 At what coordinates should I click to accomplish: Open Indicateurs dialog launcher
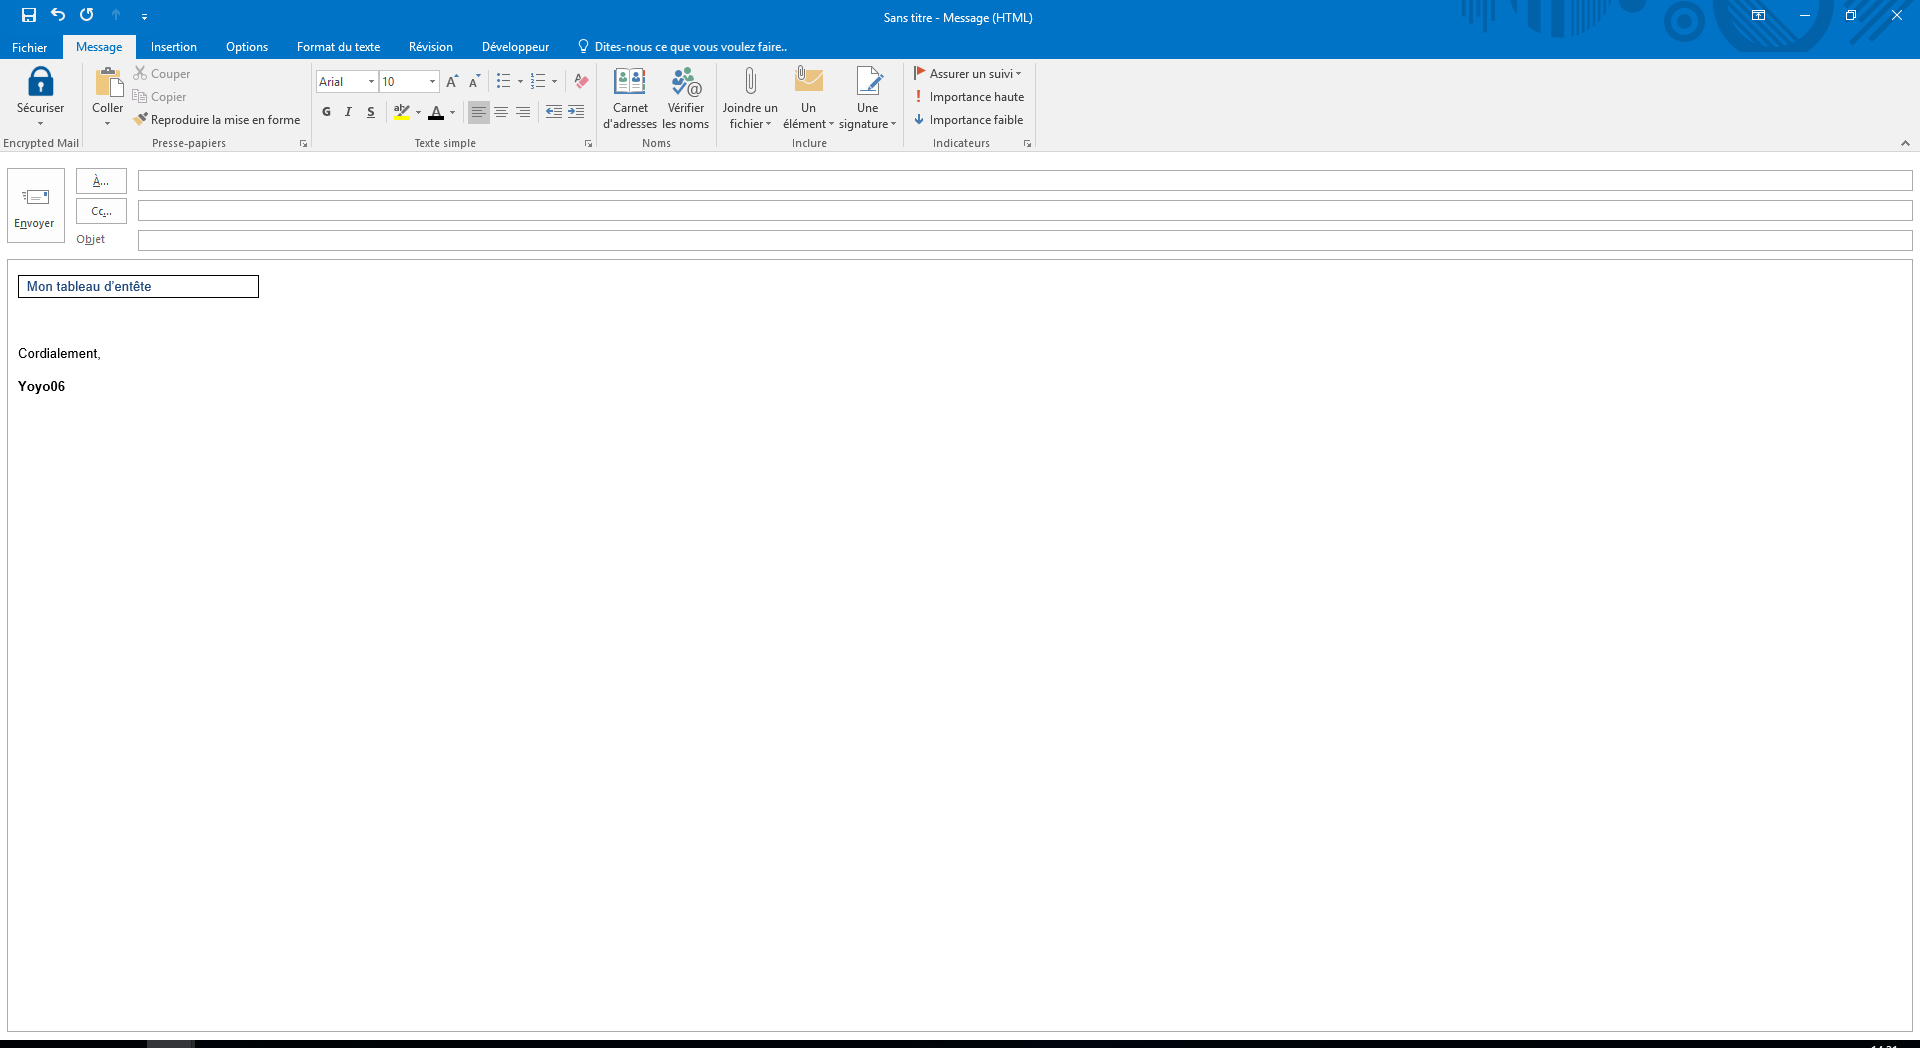point(1027,144)
